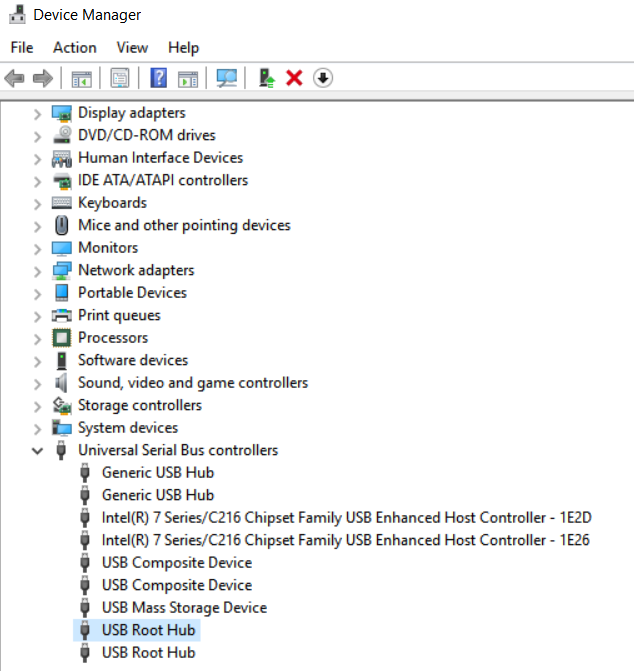Click Device Manager title bar icon
The width and height of the screenshot is (634, 671).
click(x=18, y=14)
